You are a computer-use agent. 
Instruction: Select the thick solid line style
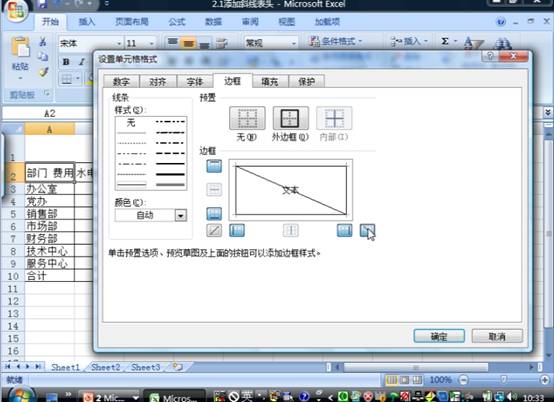coord(171,174)
